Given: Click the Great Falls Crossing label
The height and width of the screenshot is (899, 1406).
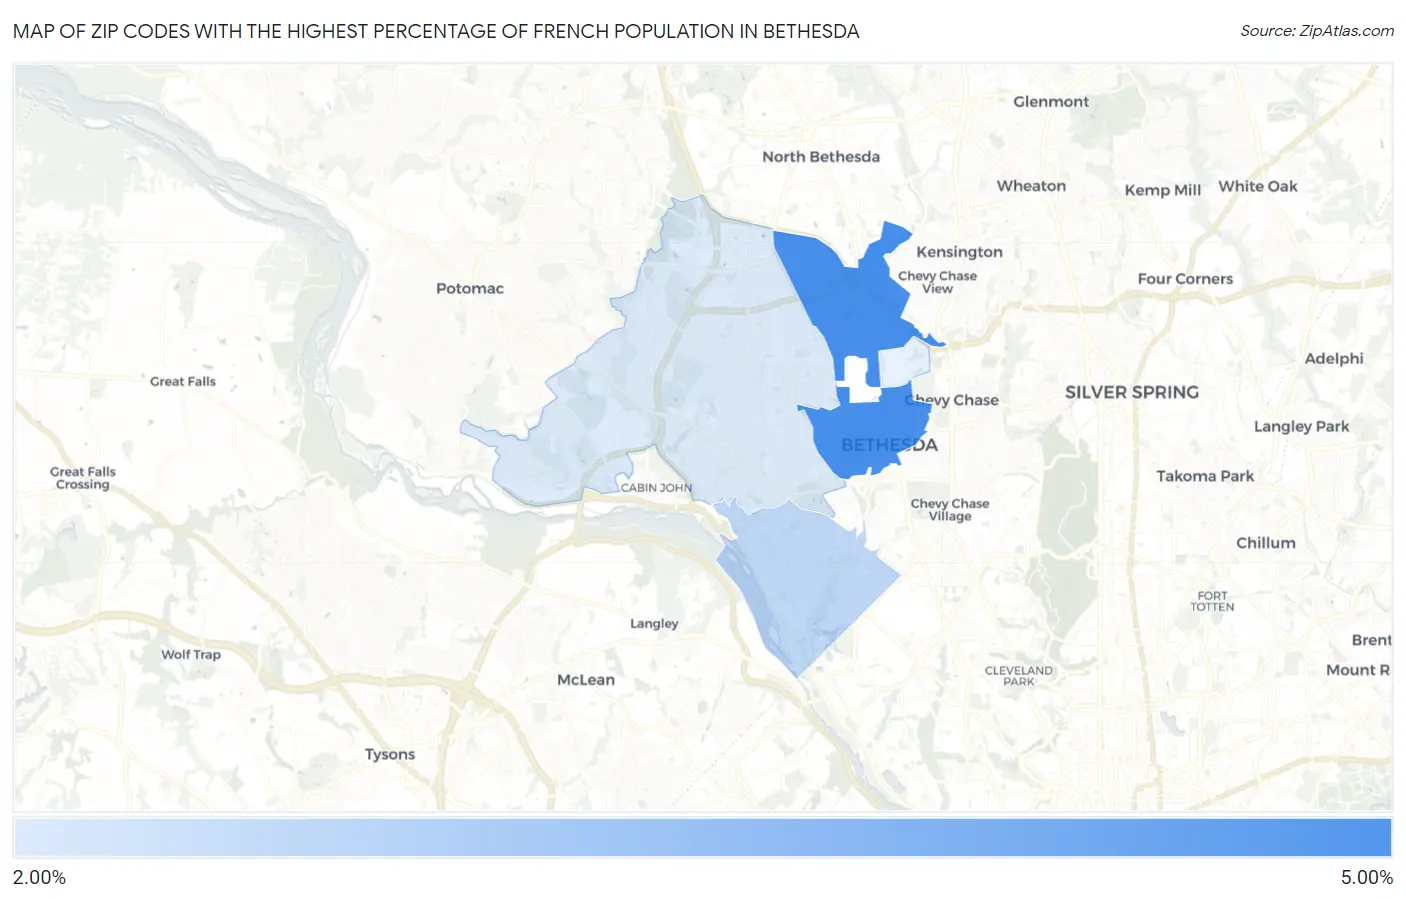Looking at the screenshot, I should point(83,478).
